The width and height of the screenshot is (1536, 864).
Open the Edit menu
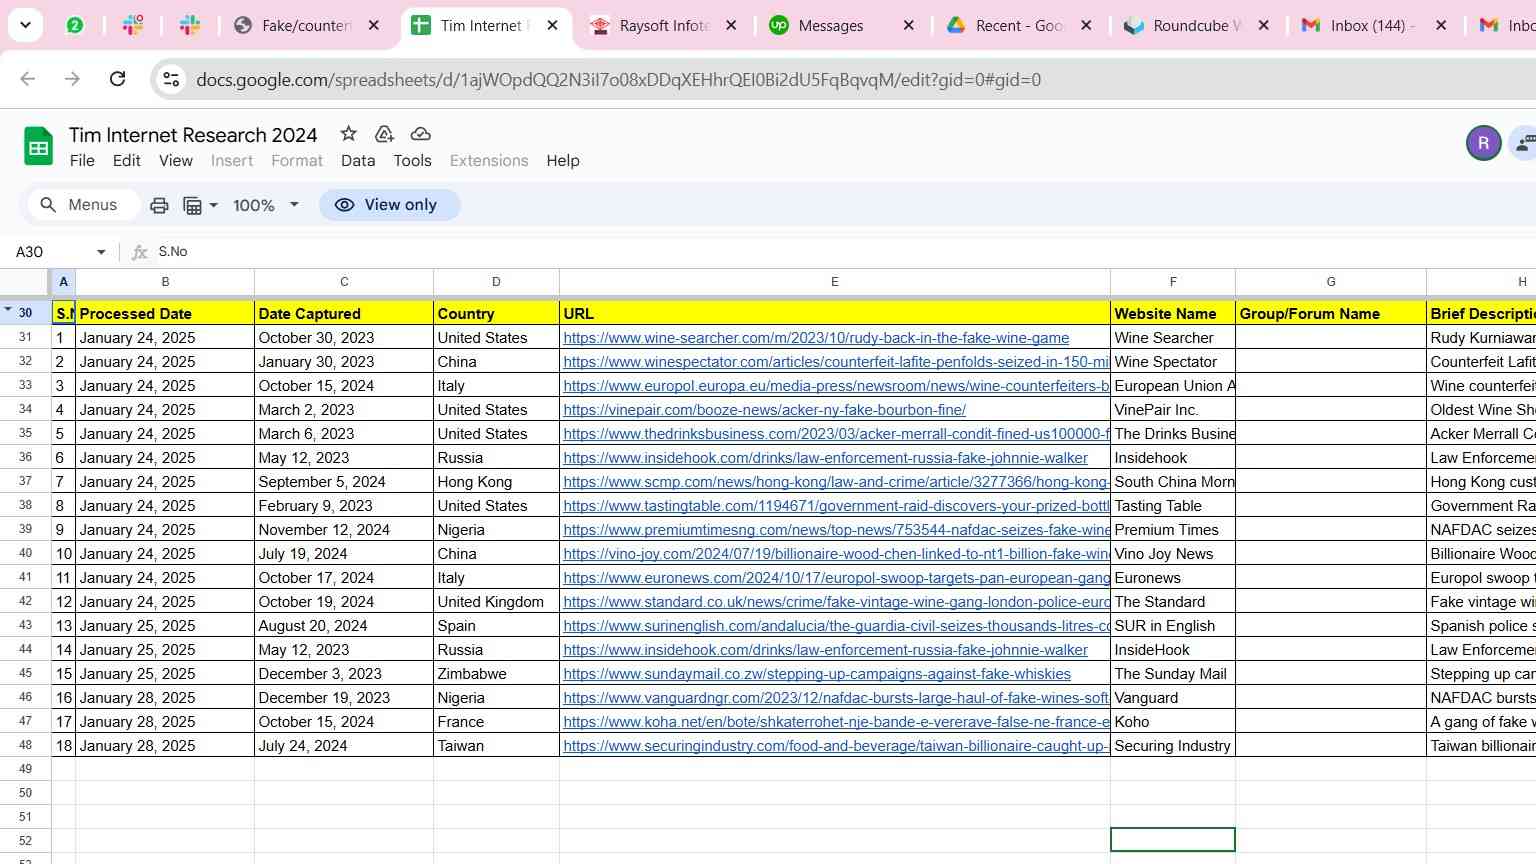click(126, 161)
